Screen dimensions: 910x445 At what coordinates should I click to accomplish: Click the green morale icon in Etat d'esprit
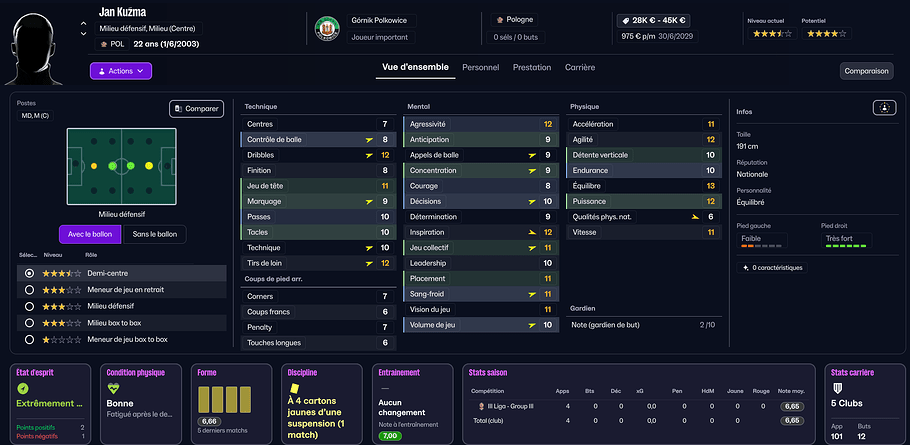[22, 388]
